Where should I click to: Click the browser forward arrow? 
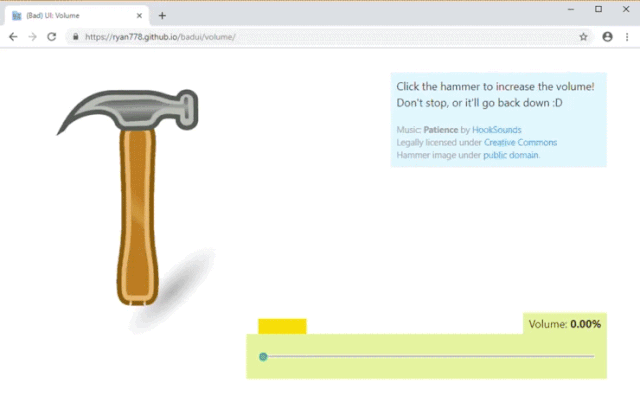[32, 37]
